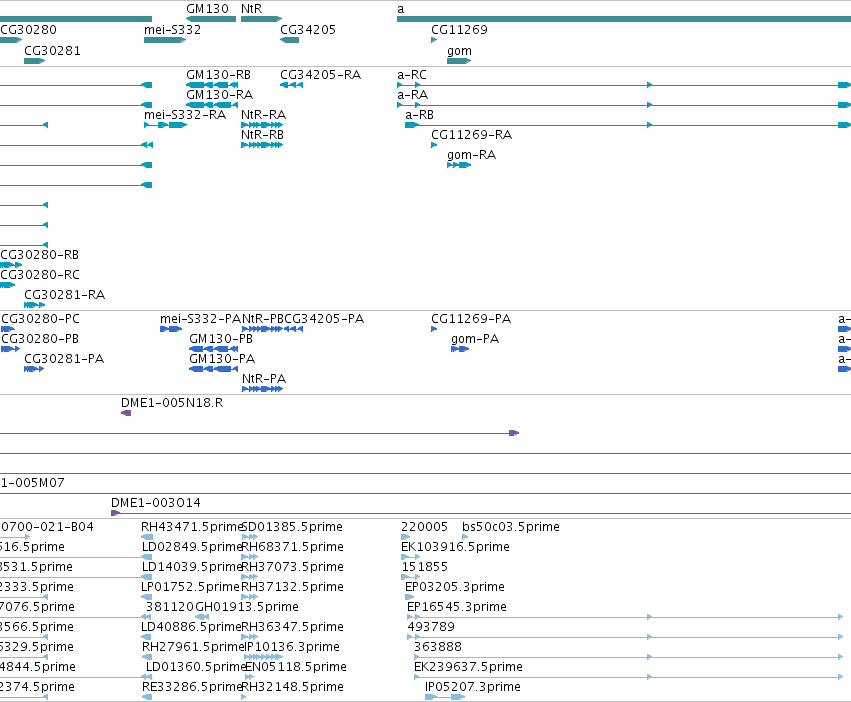The image size is (851, 702).
Task: Open the CG30281-PA protein label
Action: tap(64, 359)
